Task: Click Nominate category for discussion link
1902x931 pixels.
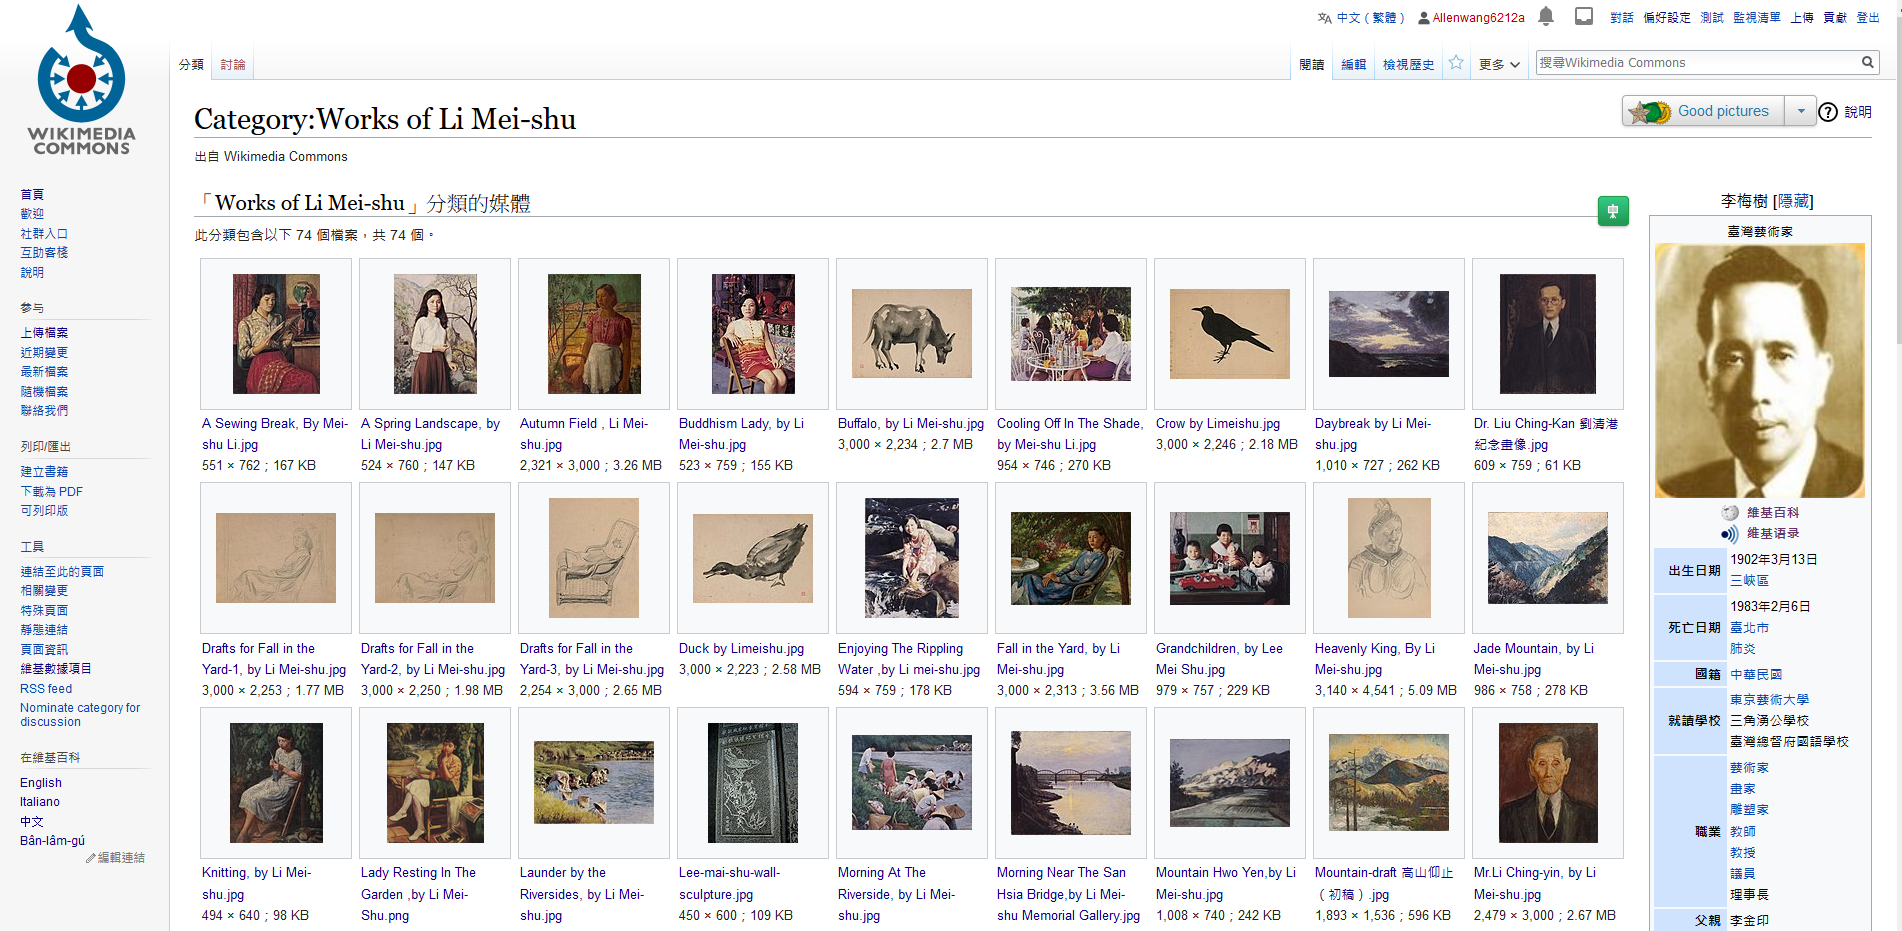Action: pyautogui.click(x=80, y=715)
